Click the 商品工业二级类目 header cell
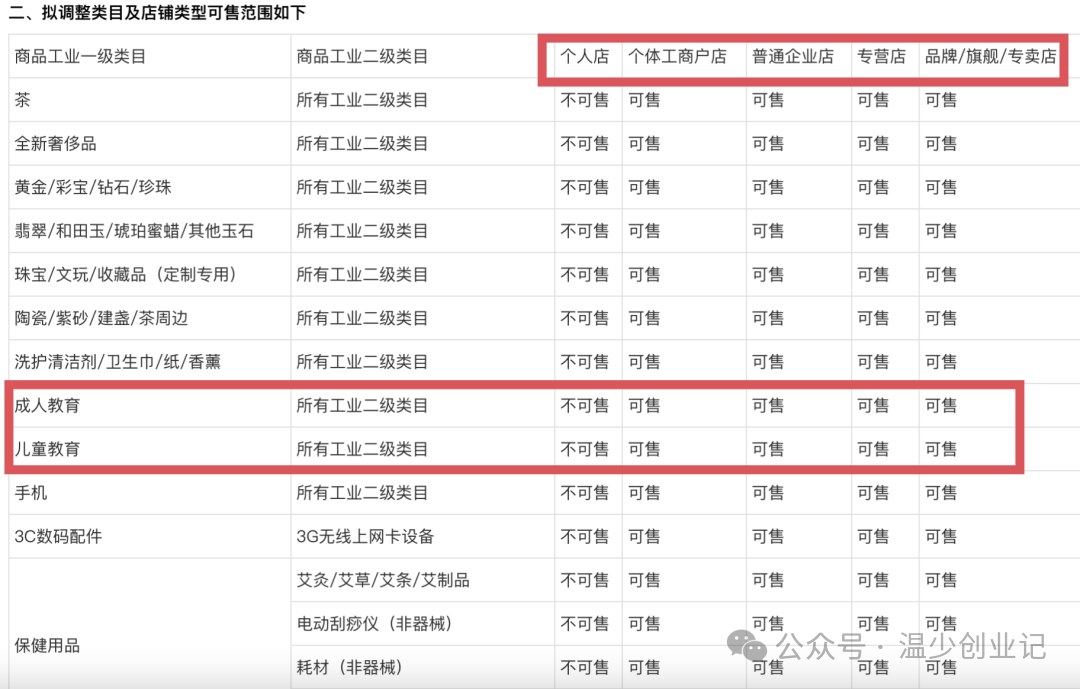1080x689 pixels. [x=362, y=57]
